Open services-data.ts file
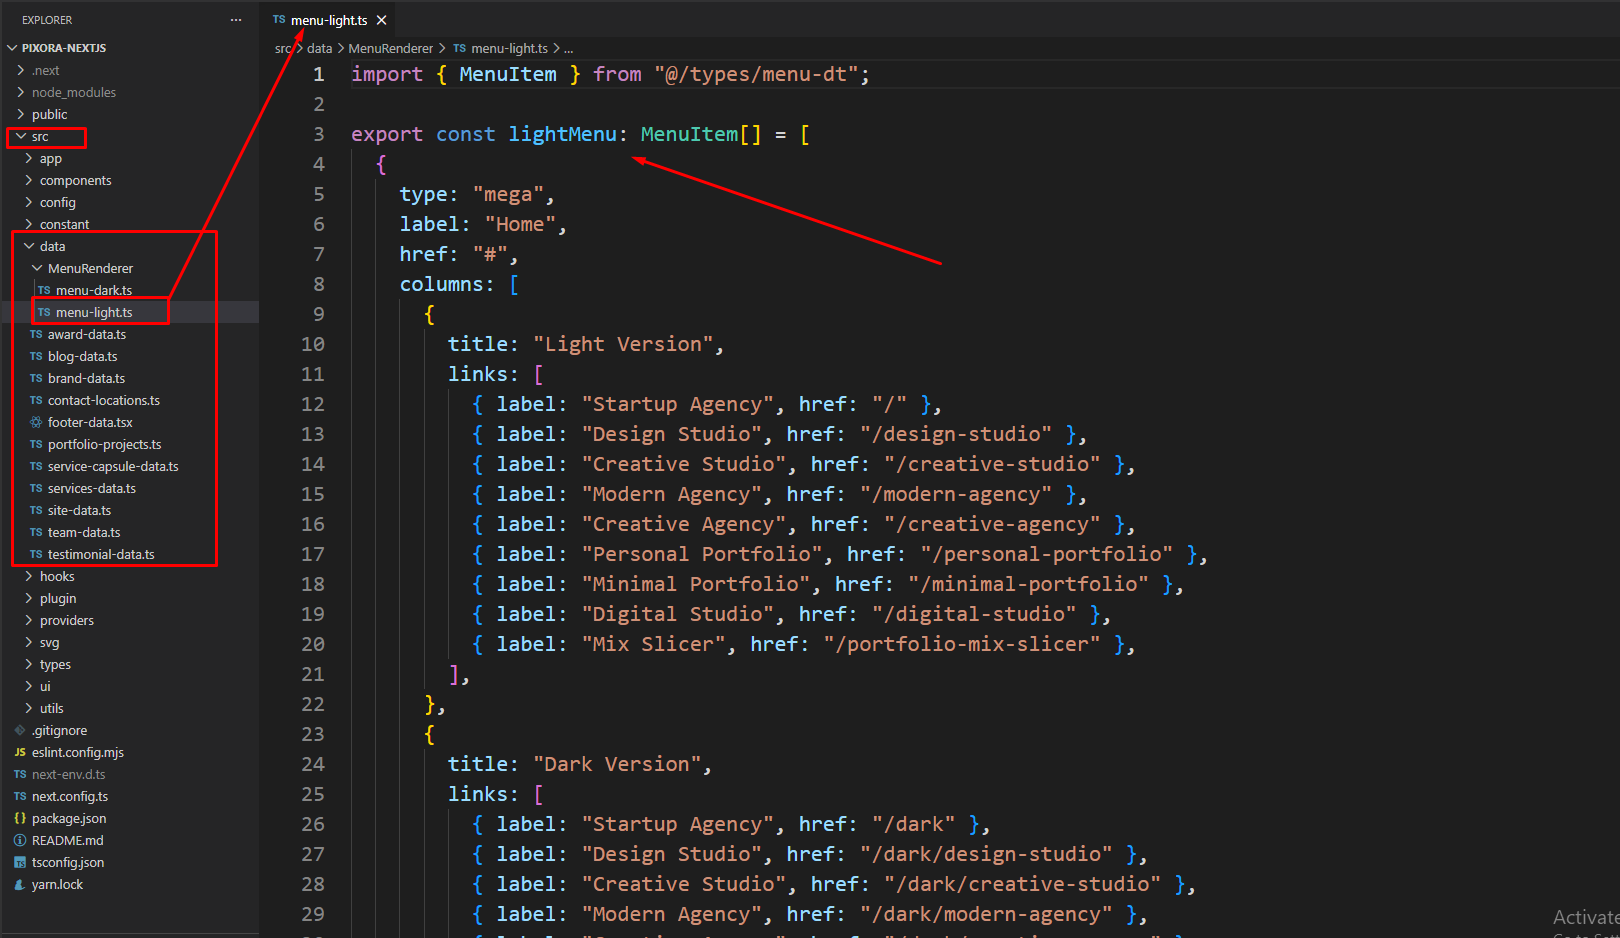Screen dimensions: 1620x938 (x=91, y=488)
